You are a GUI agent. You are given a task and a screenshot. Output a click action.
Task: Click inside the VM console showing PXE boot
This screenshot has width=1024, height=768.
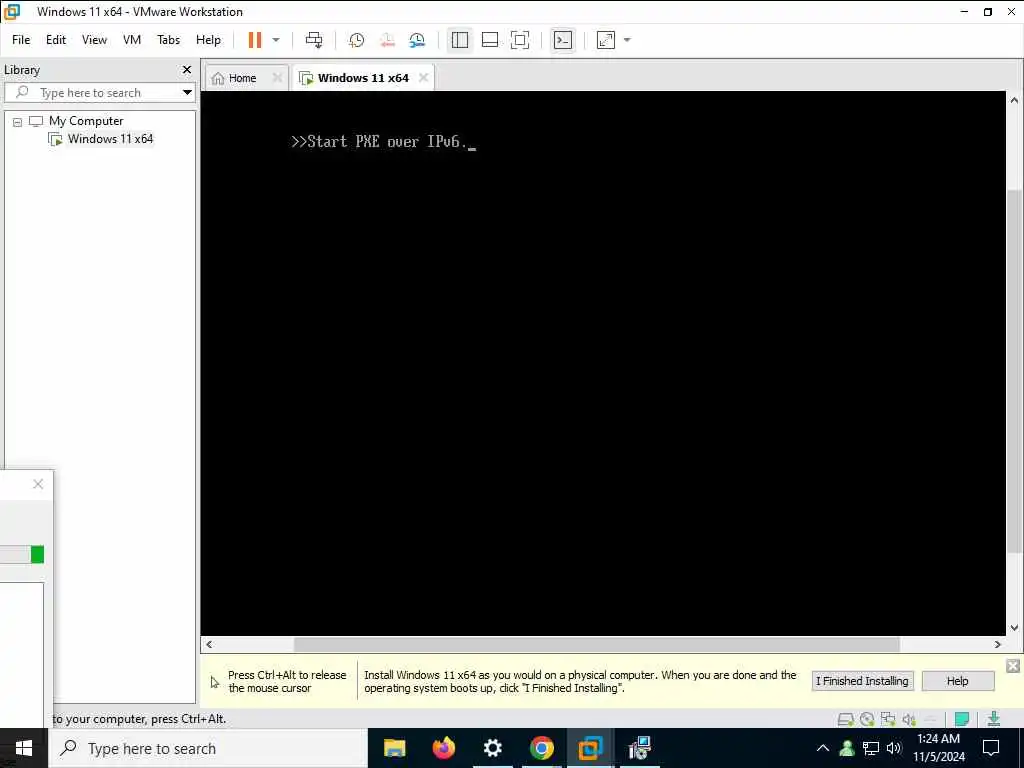pyautogui.click(x=603, y=363)
